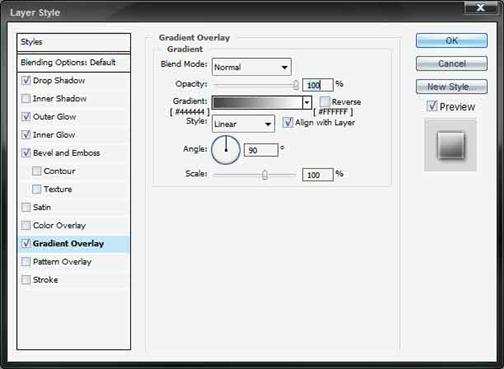Click the Angle value field

(x=261, y=150)
